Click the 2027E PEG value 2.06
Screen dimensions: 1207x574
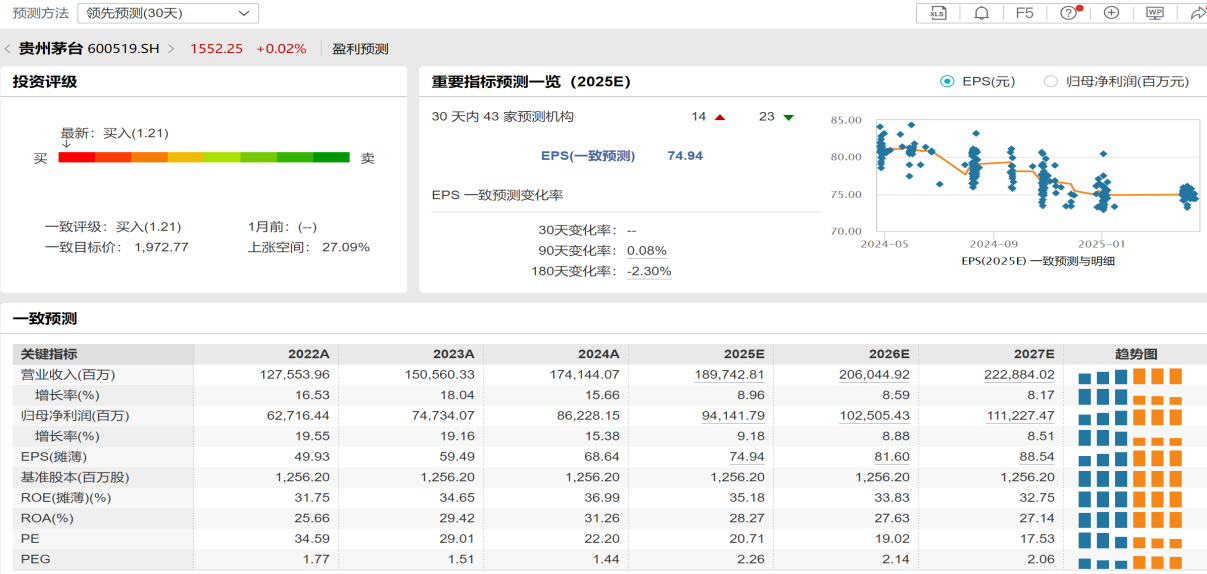pyautogui.click(x=1042, y=559)
